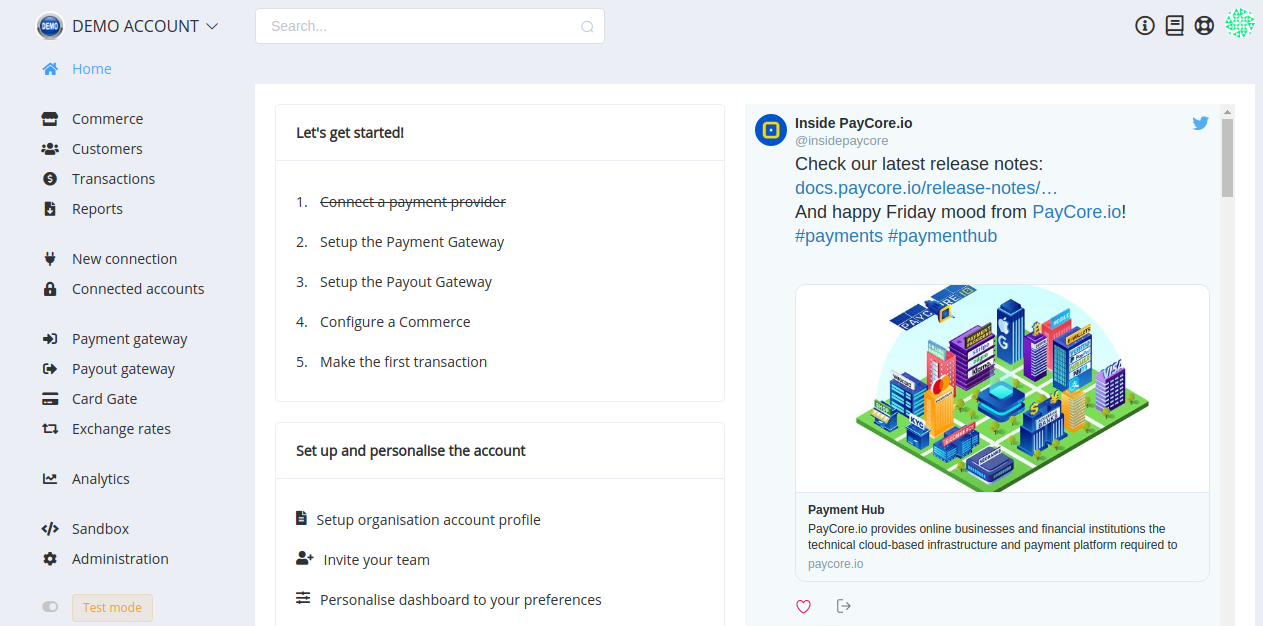Open Connected accounts in the sidebar

point(138,289)
